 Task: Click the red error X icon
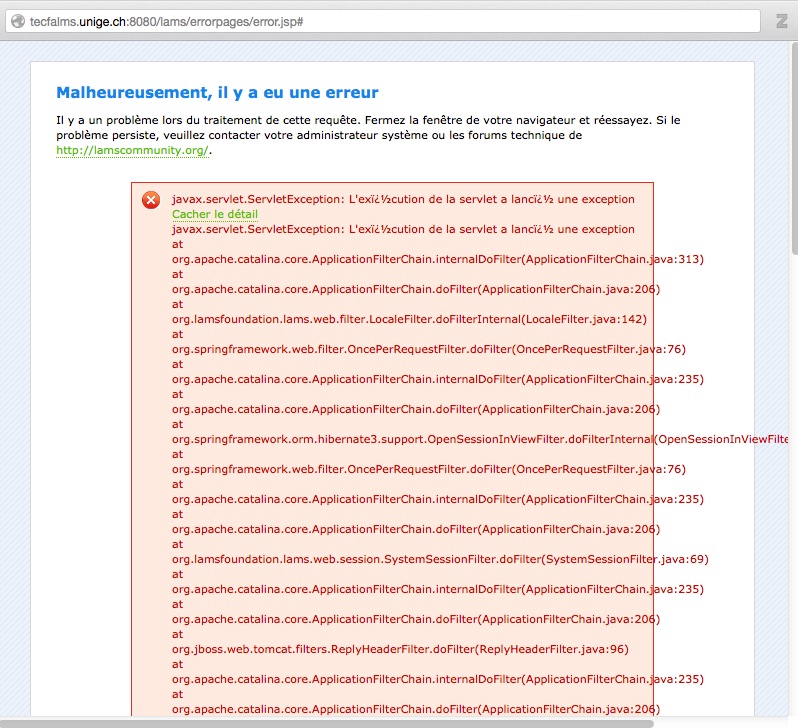pos(152,200)
